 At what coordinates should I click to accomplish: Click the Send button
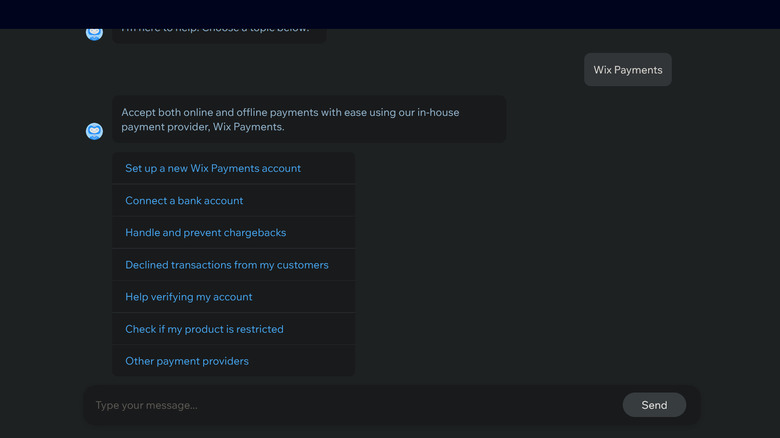654,405
